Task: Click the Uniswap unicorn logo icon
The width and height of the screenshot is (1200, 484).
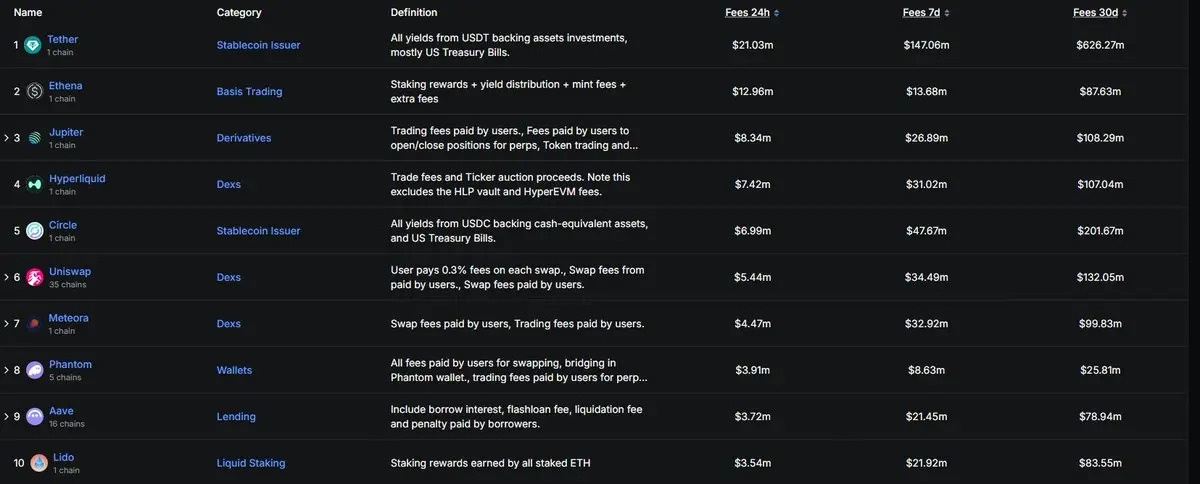Action: [x=35, y=277]
